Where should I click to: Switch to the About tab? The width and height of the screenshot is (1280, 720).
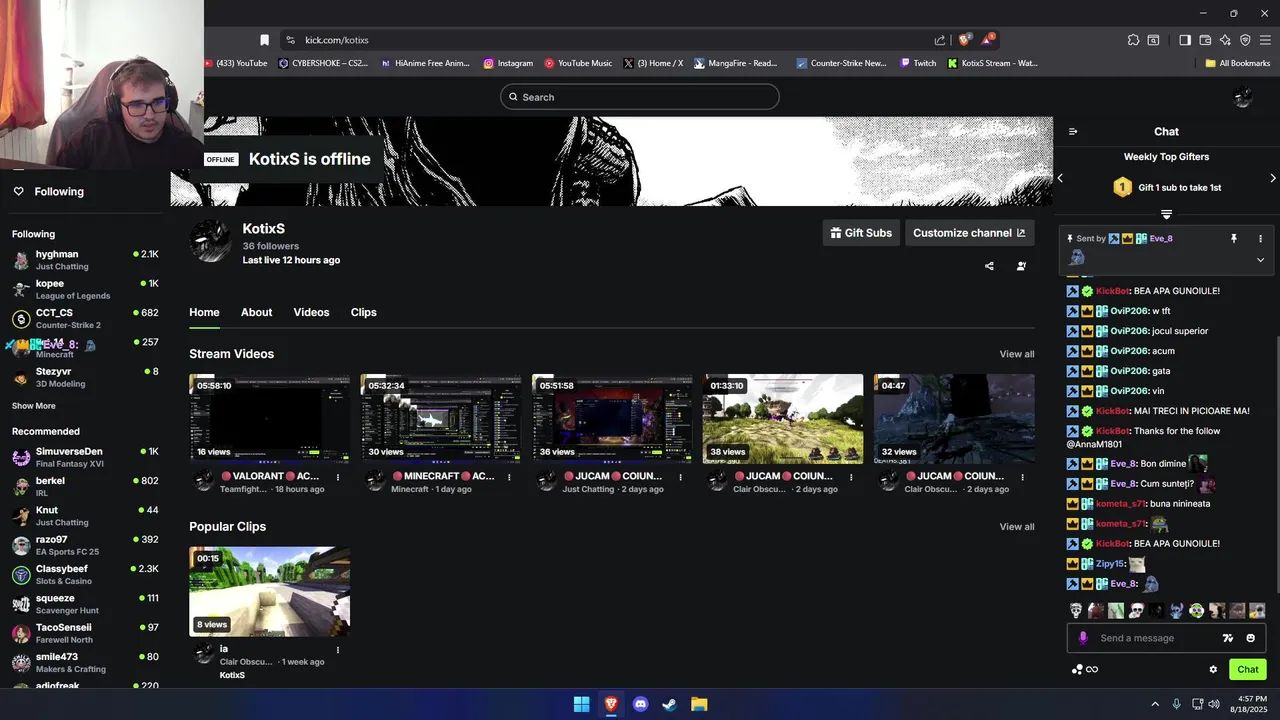(256, 312)
